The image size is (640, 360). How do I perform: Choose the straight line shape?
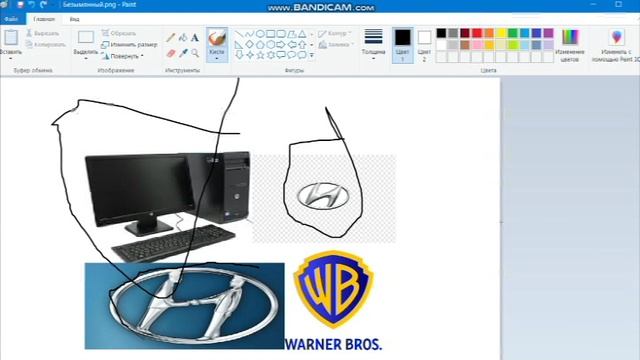point(239,34)
